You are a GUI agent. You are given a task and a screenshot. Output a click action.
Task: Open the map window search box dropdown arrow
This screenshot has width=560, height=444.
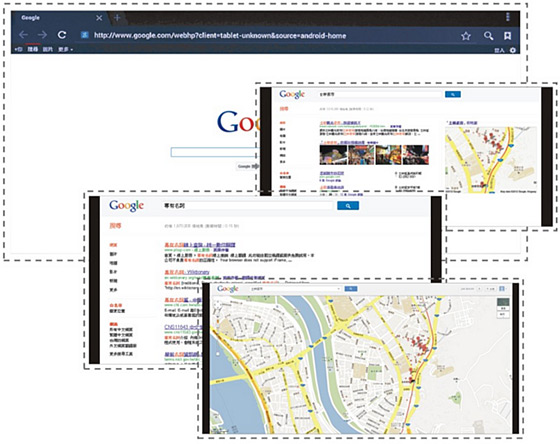338,289
